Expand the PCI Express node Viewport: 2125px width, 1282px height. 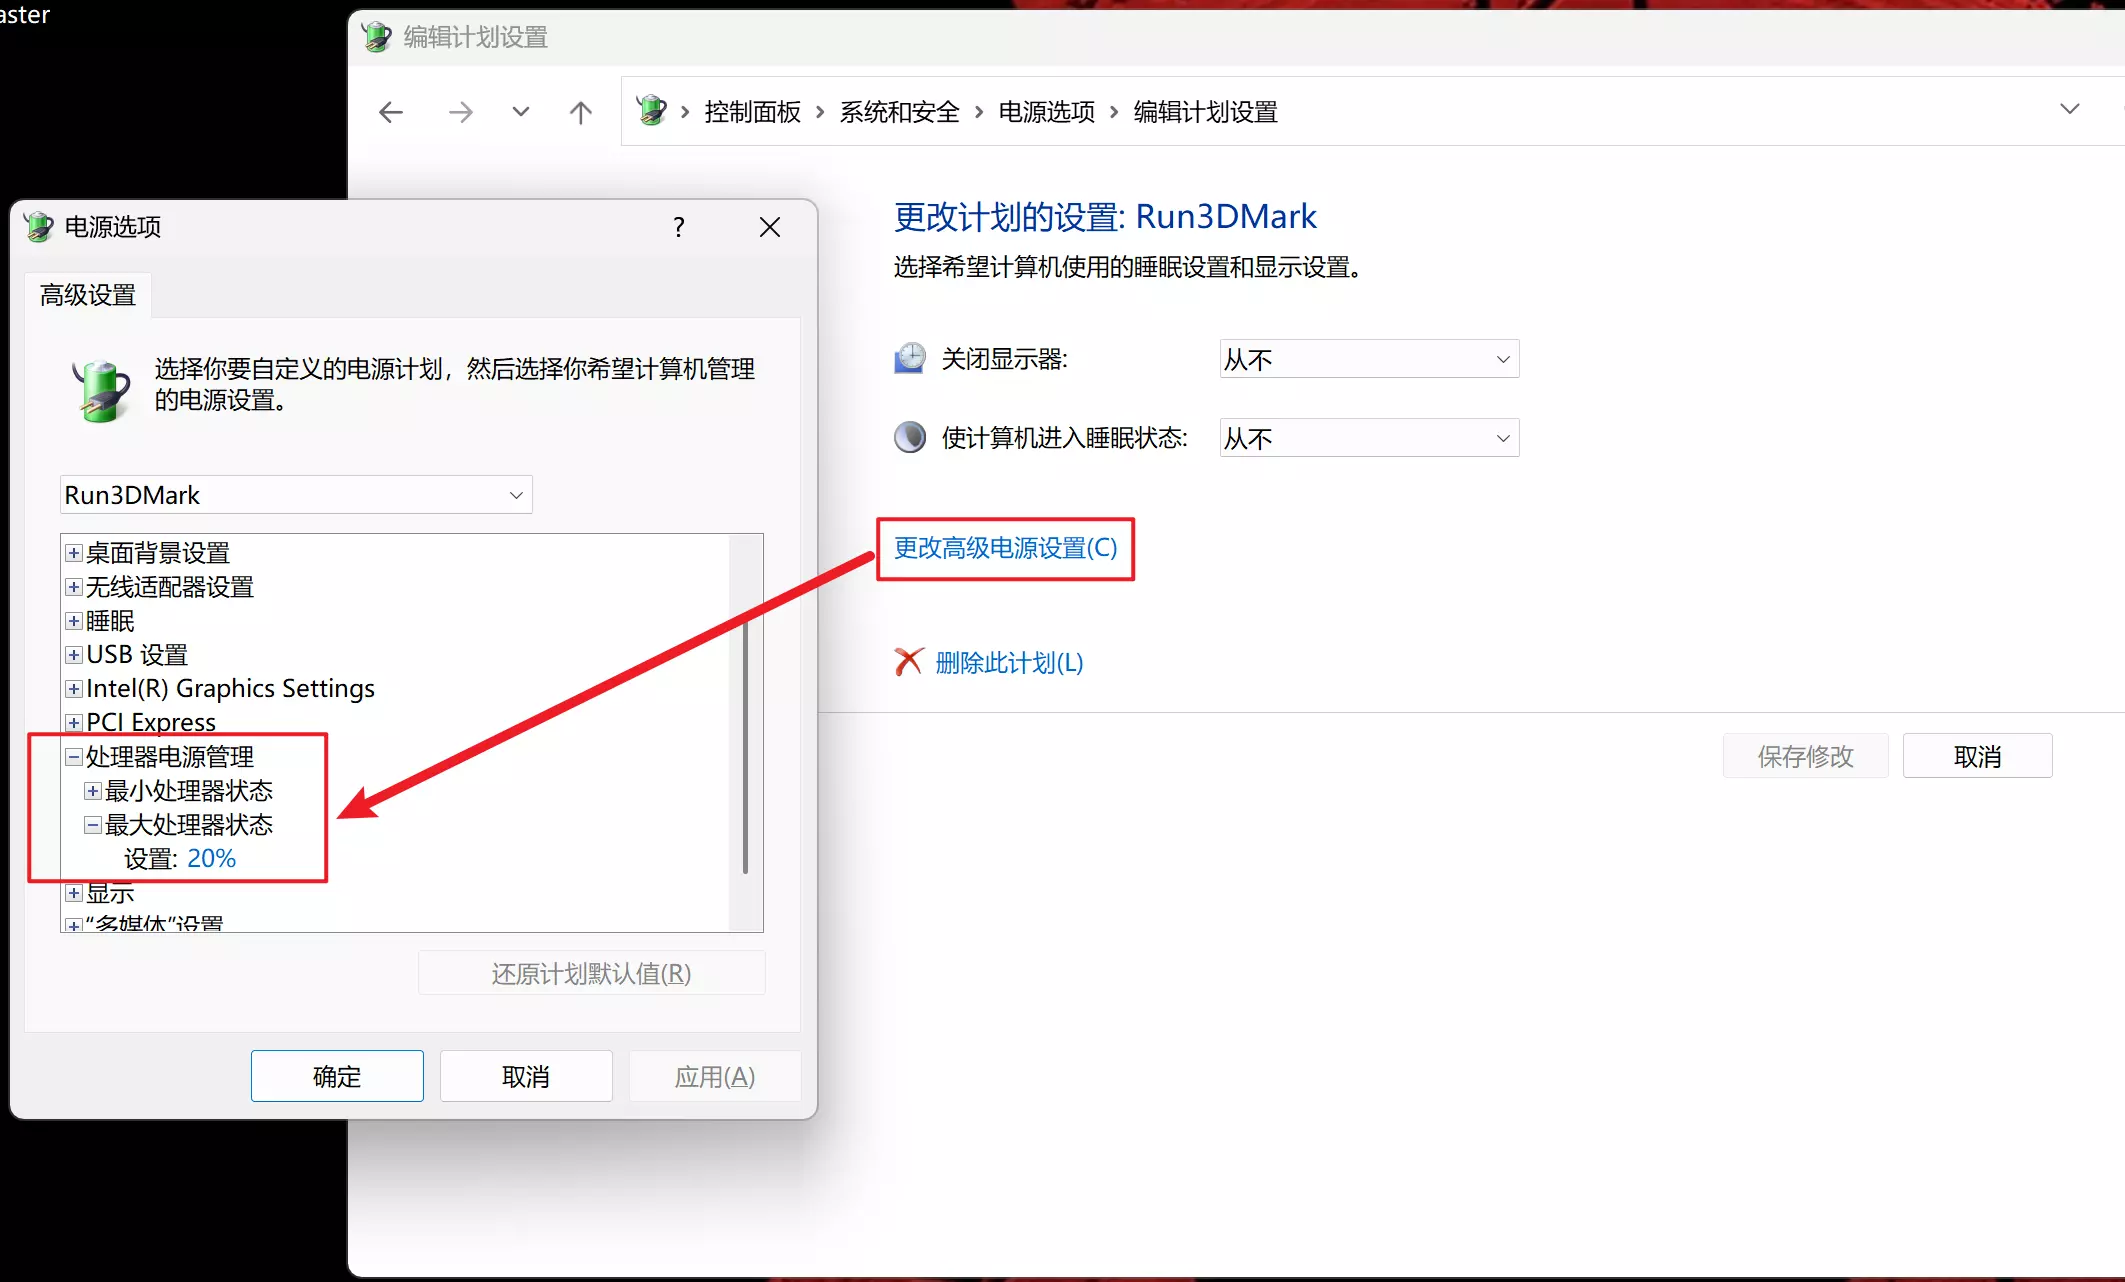click(74, 722)
